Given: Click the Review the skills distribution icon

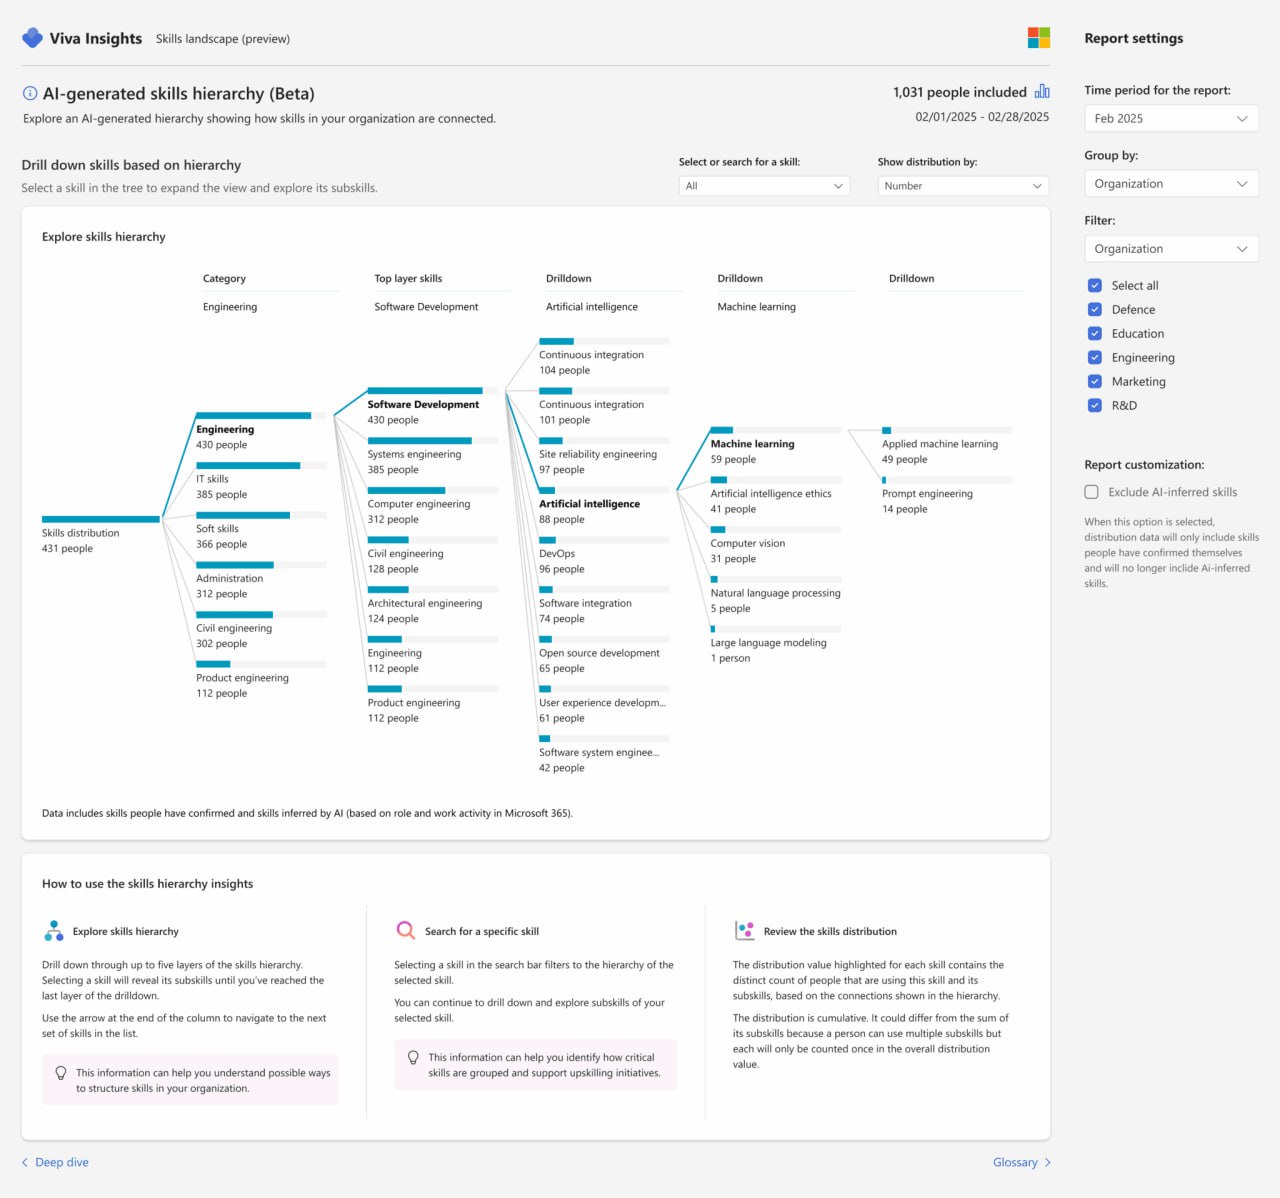Looking at the screenshot, I should tap(744, 930).
